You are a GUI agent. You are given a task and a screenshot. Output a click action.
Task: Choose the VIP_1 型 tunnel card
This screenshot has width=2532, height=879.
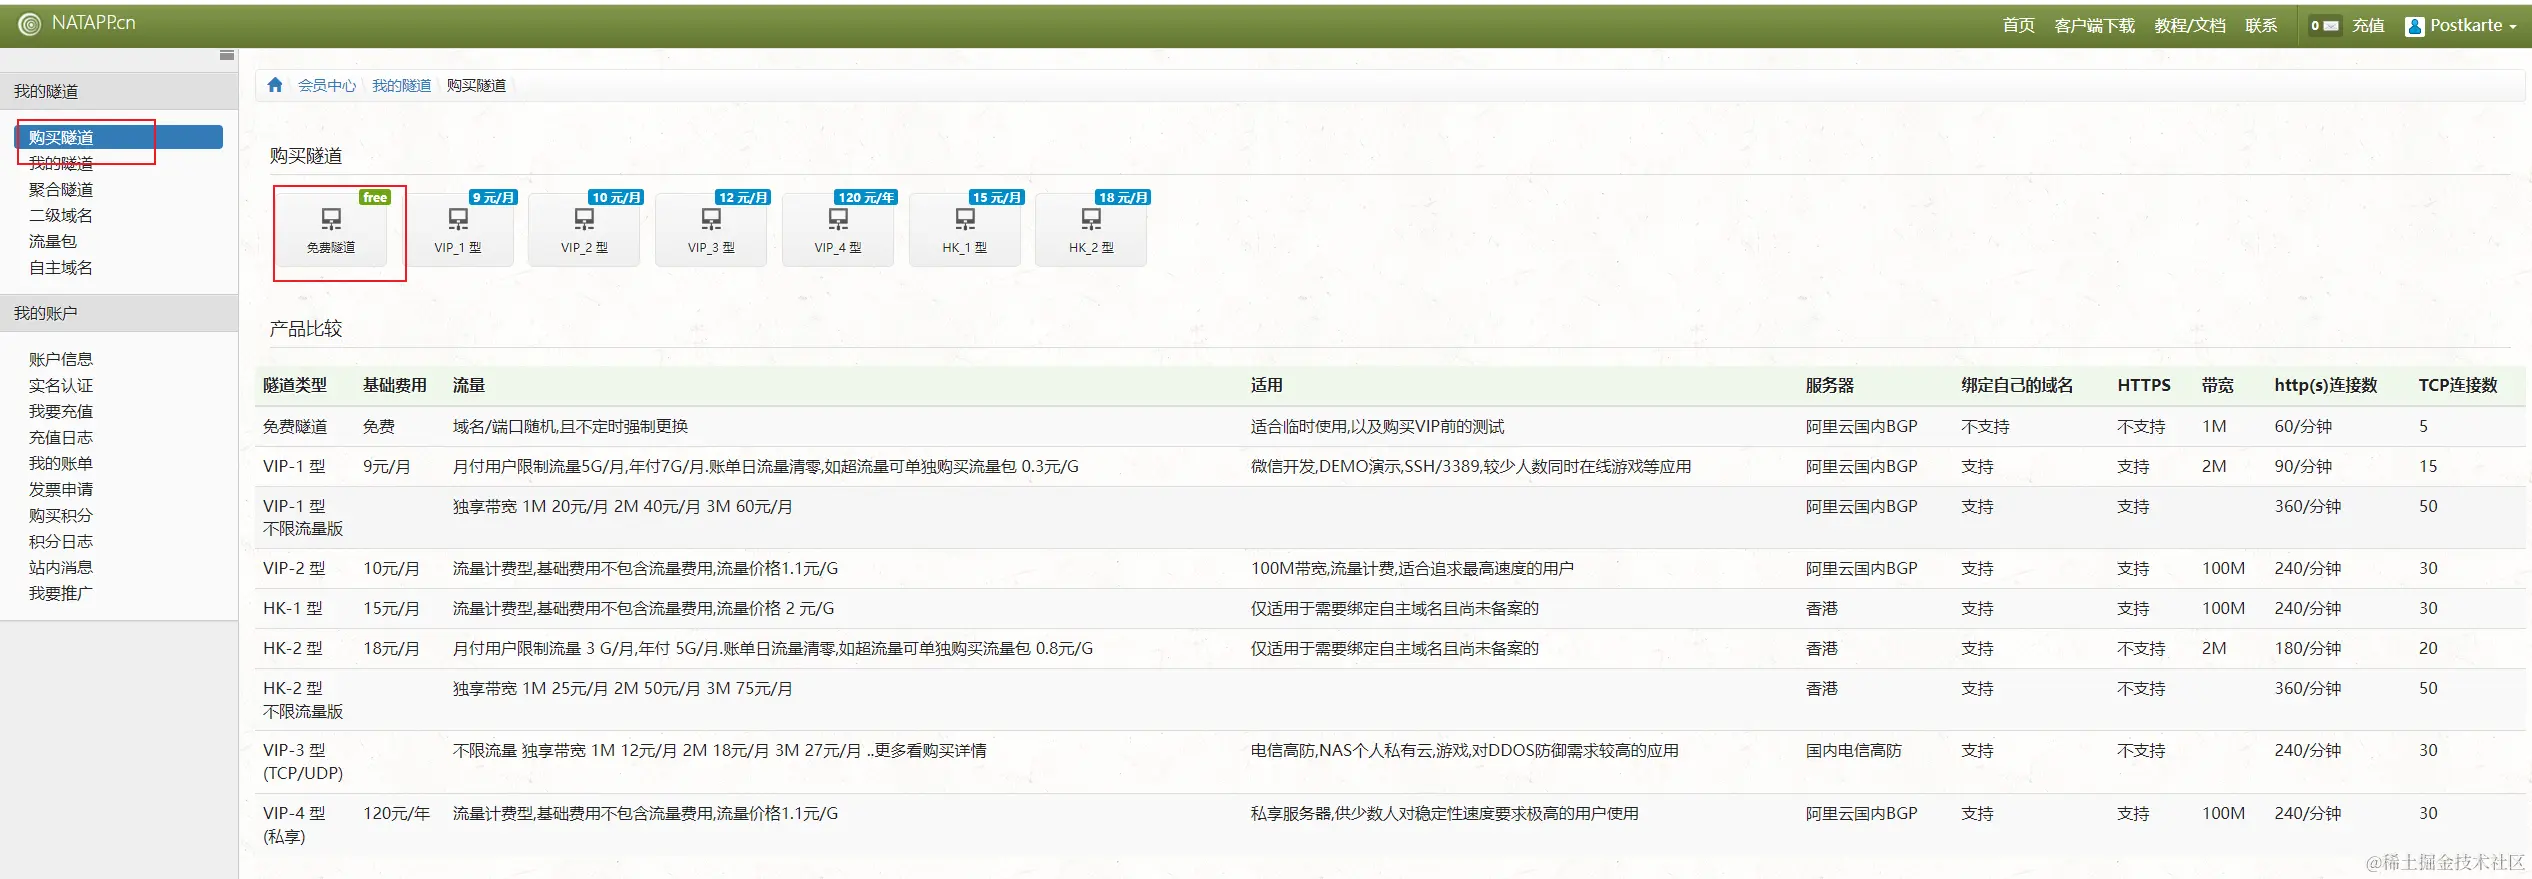click(458, 230)
